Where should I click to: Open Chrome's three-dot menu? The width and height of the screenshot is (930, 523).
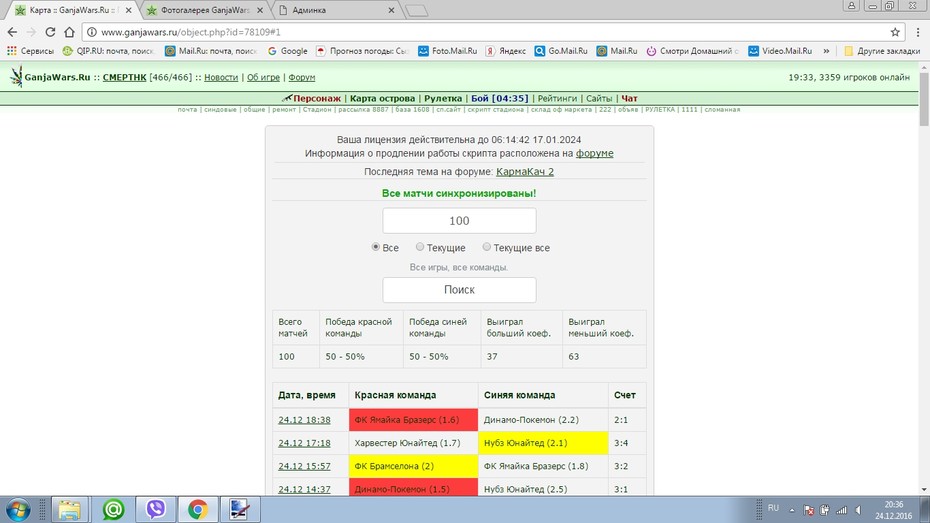pyautogui.click(x=918, y=32)
